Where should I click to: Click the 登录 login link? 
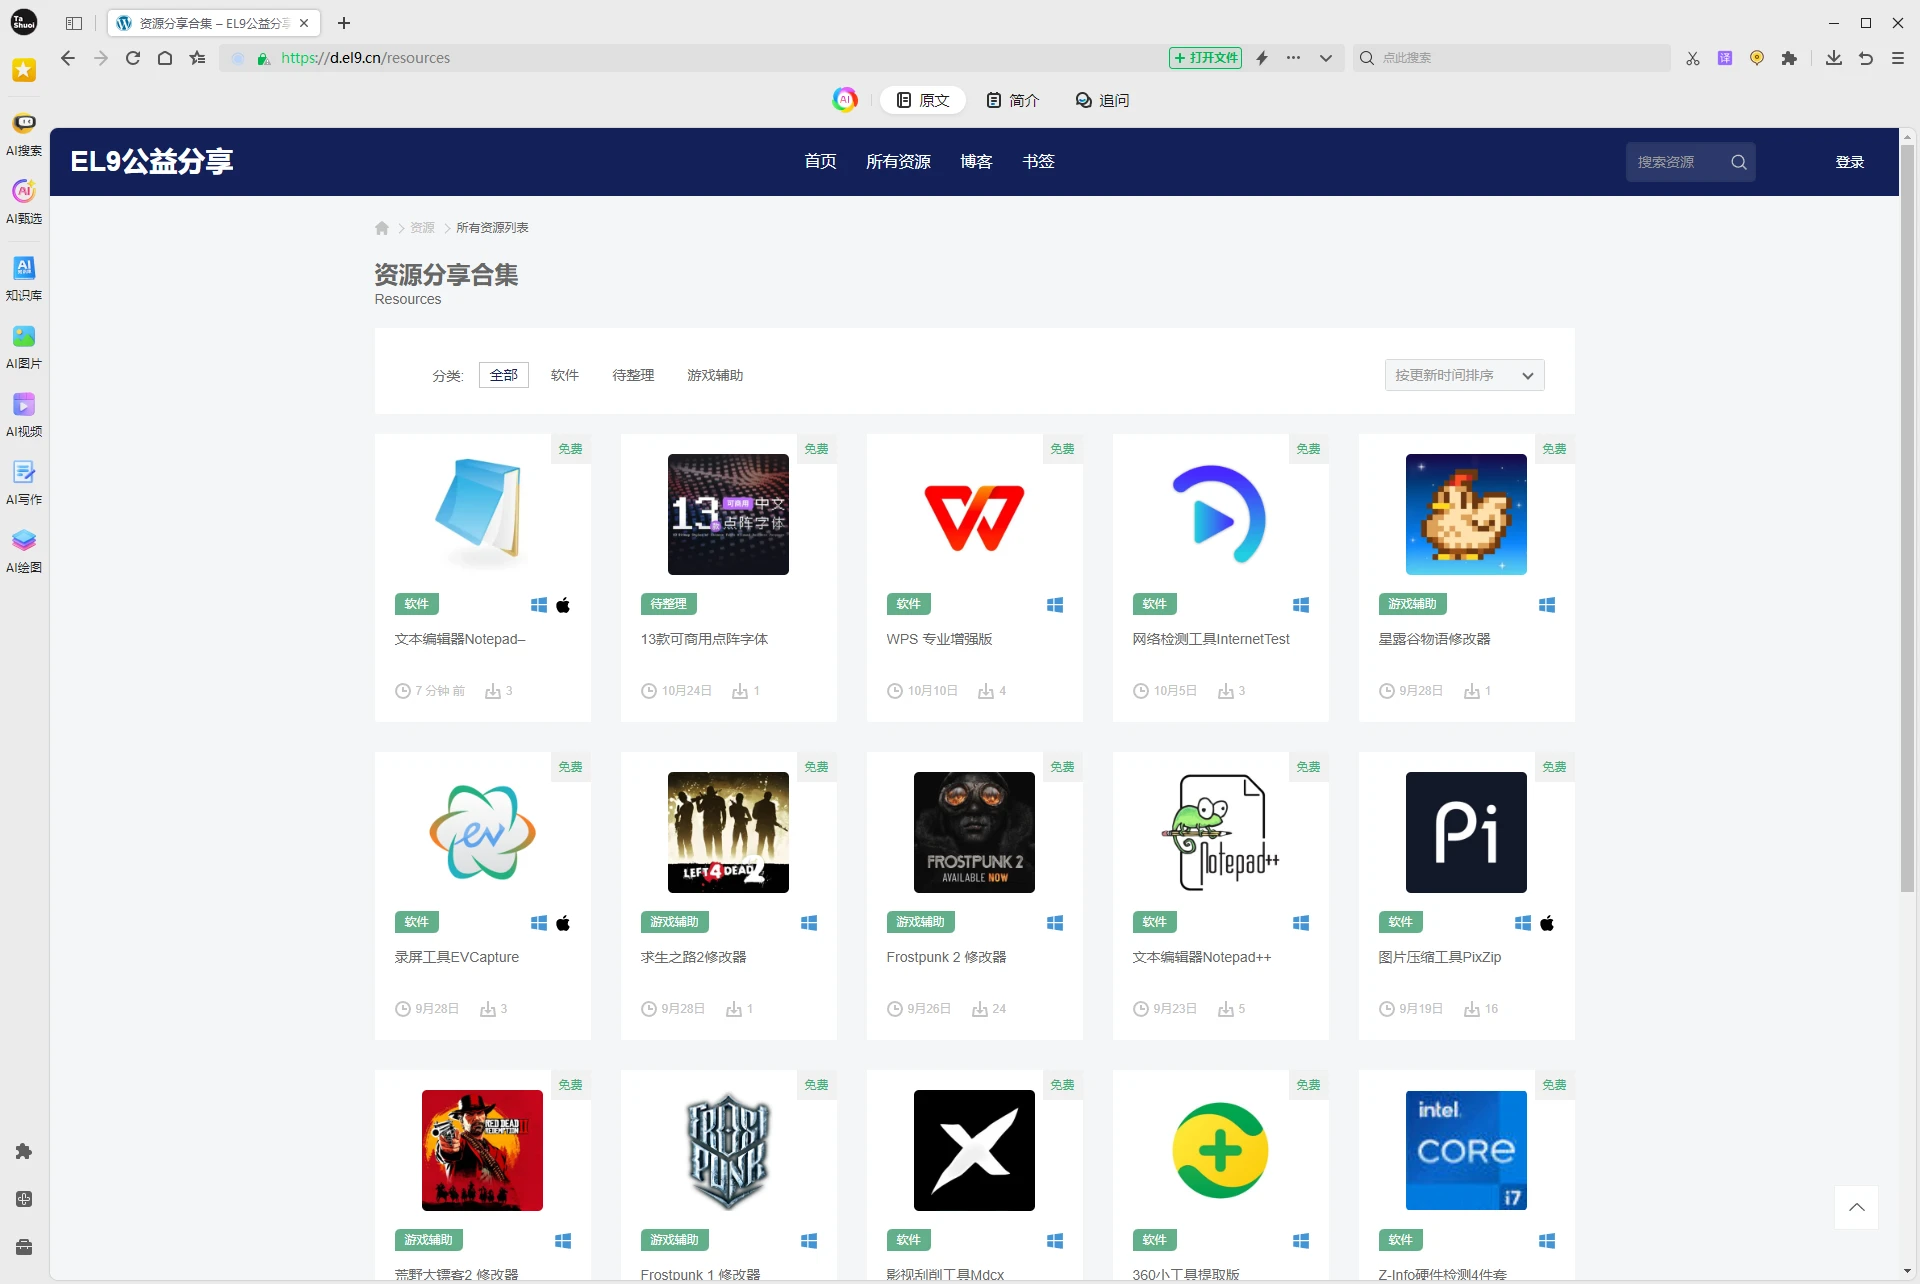pyautogui.click(x=1849, y=162)
